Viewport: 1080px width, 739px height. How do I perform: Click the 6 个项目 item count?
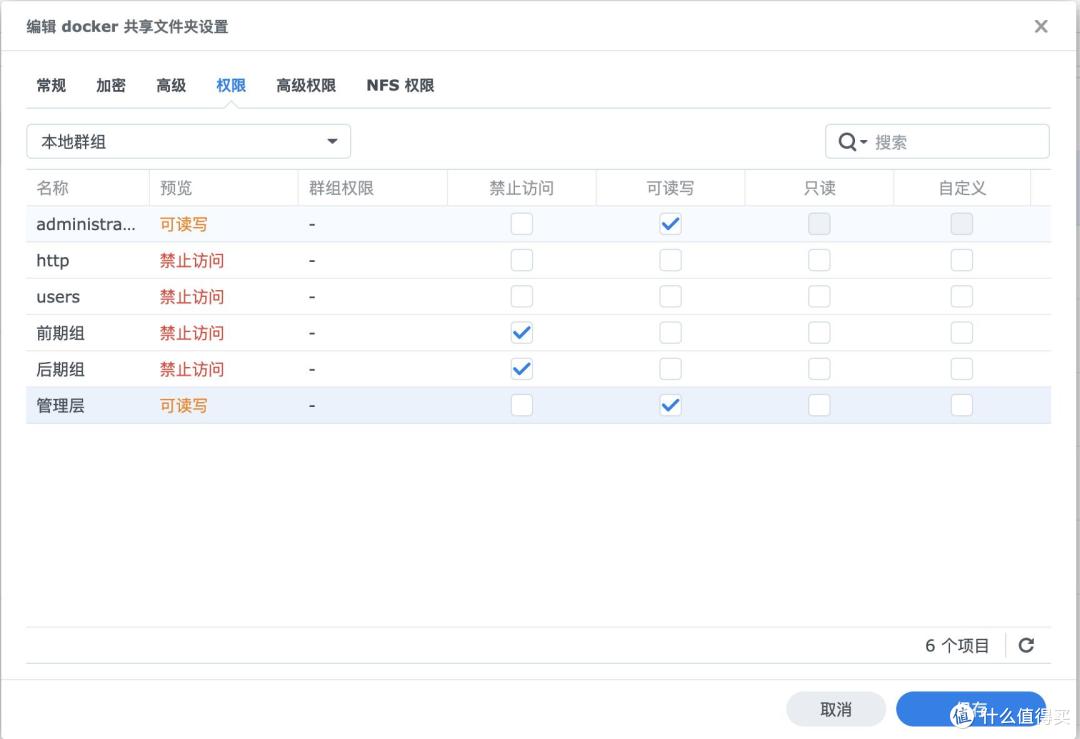tap(957, 645)
